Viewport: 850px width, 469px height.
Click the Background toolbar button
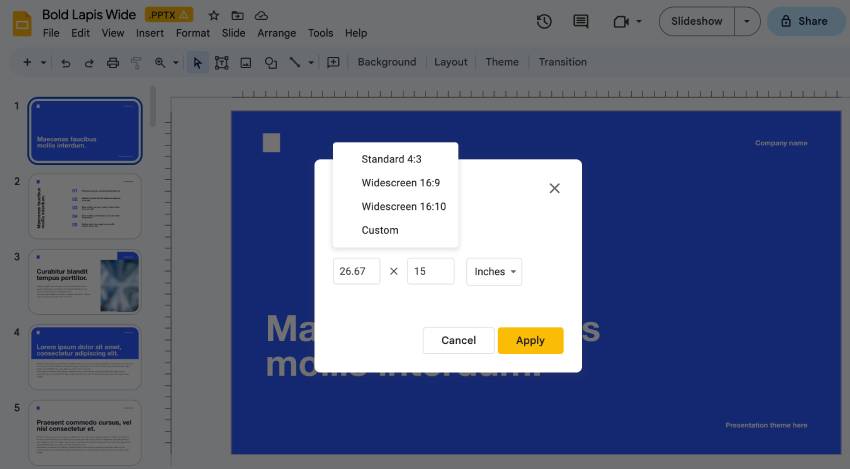point(387,62)
